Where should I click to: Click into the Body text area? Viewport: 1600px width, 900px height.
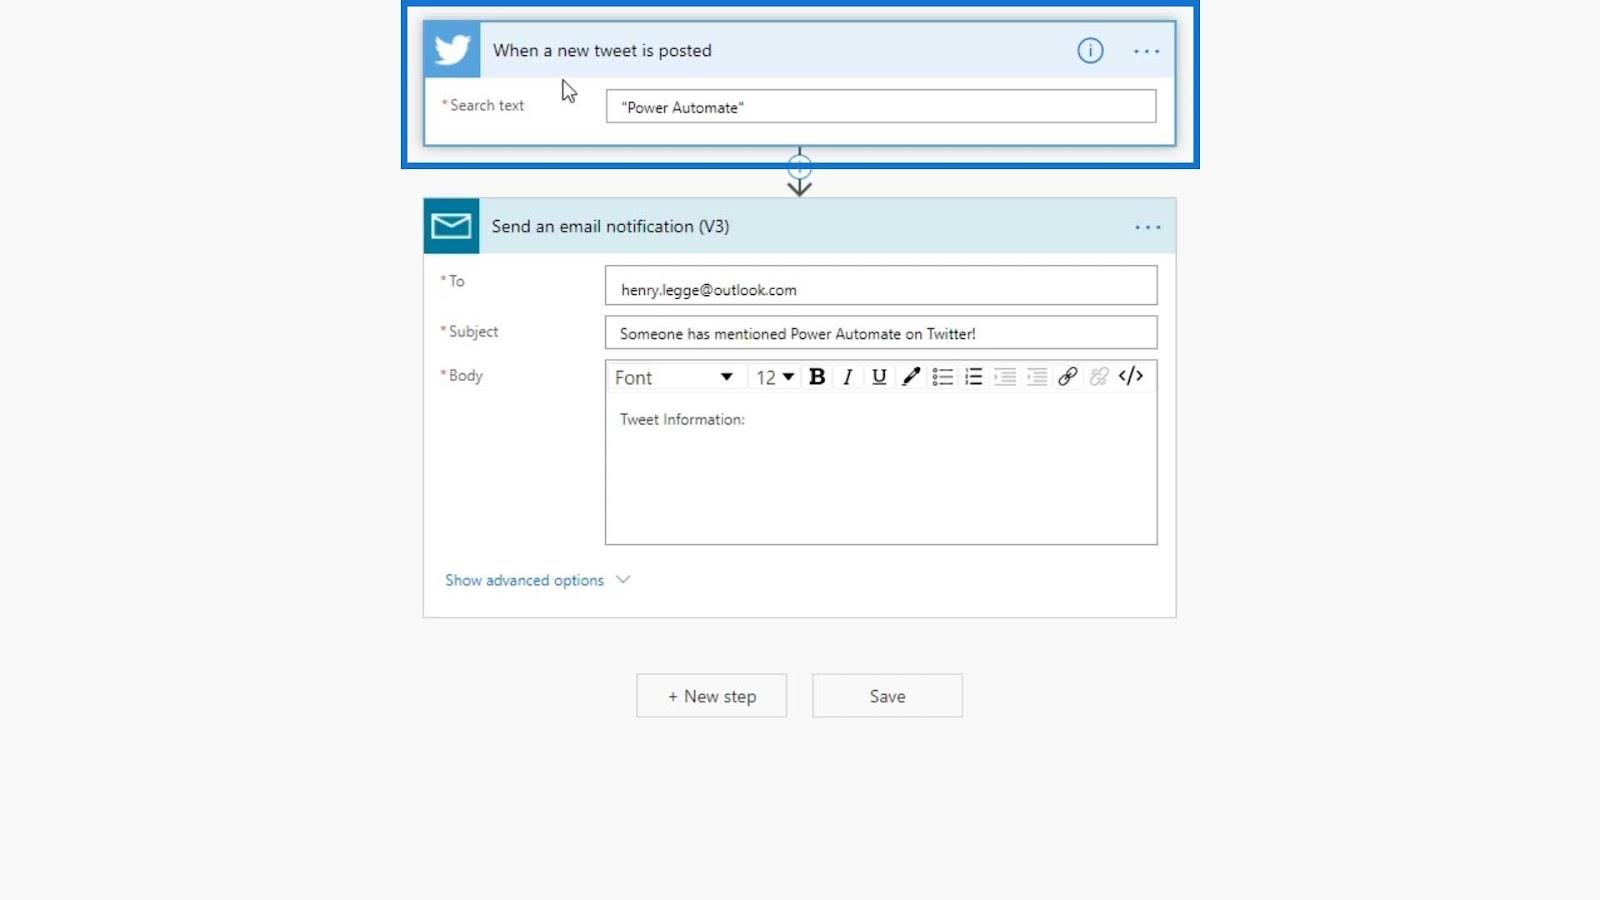(x=881, y=470)
